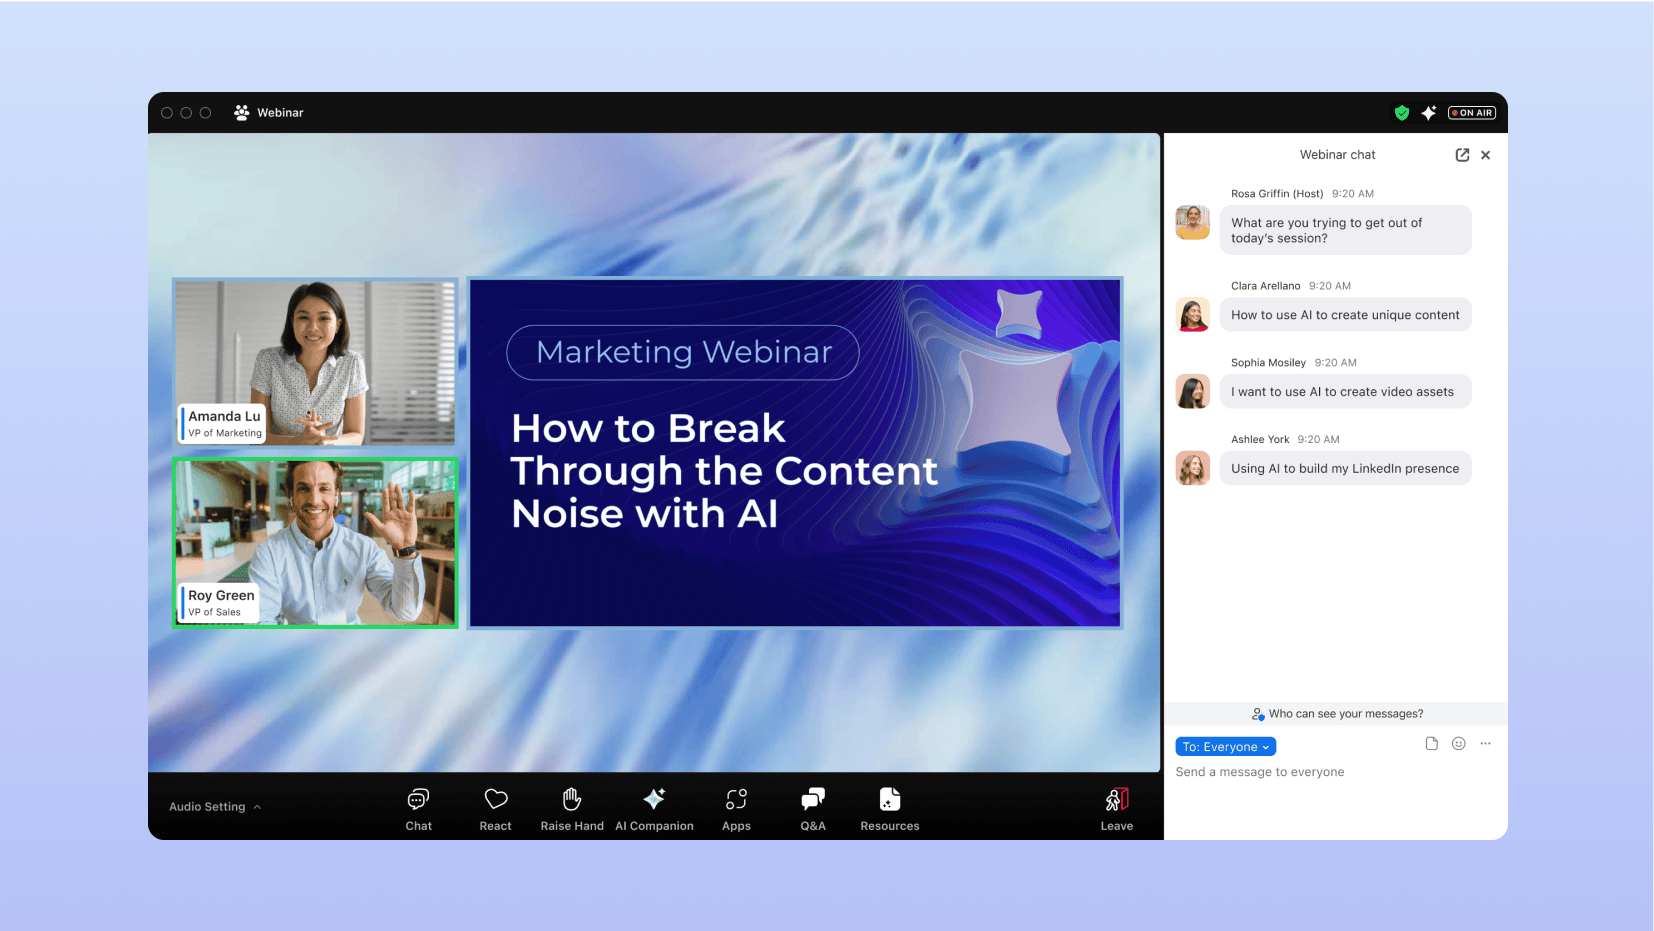This screenshot has height=931, width=1654.
Task: Open more chat options ellipsis
Action: coord(1485,744)
